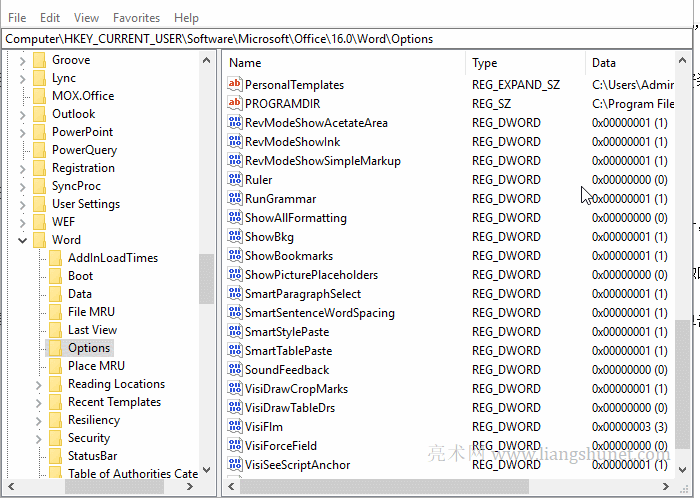
Task: Select the Place MRU folder icon
Action: pos(55,366)
